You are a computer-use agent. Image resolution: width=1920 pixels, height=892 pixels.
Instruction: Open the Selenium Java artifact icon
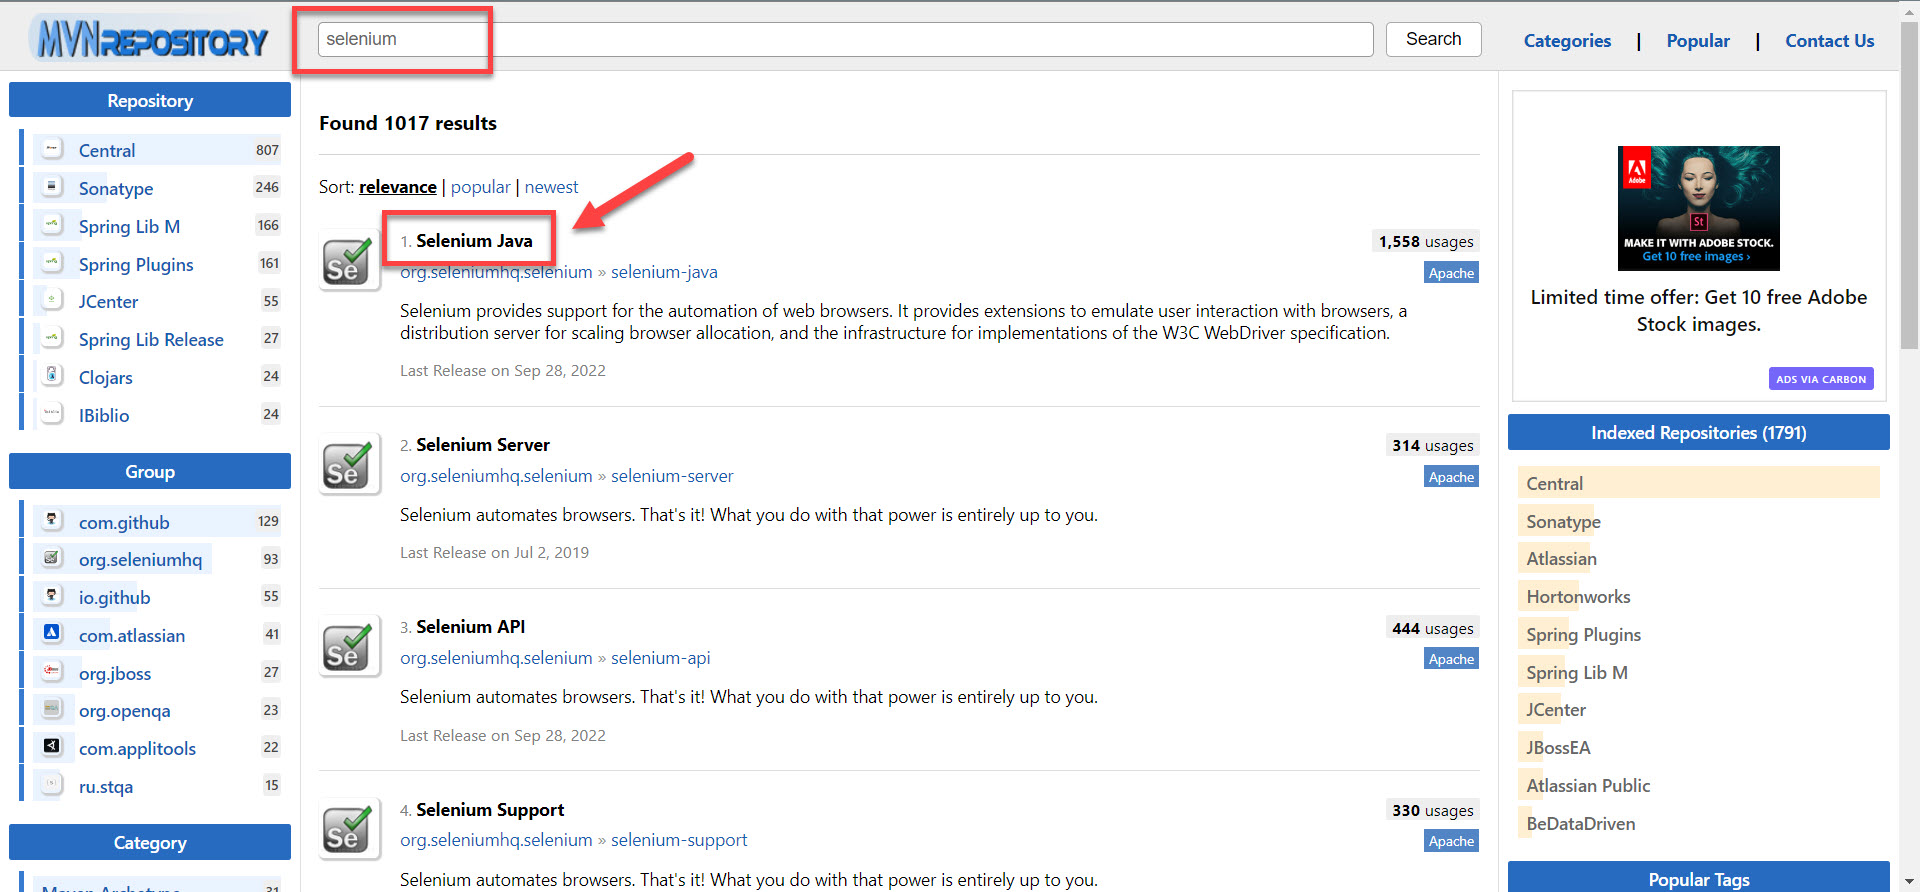(x=349, y=260)
